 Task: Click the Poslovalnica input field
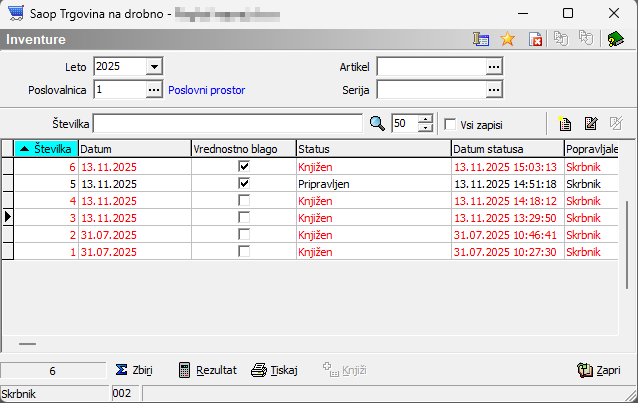[120, 90]
